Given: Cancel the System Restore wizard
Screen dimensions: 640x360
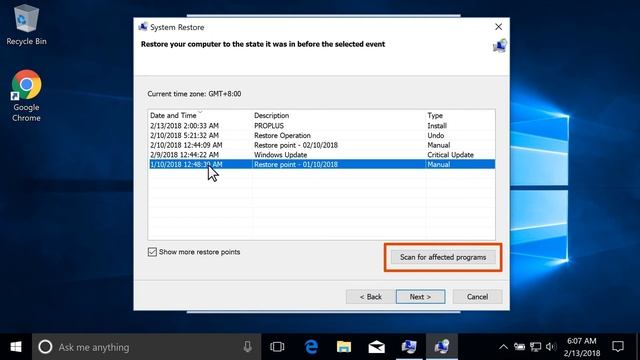Looking at the screenshot, I should point(477,297).
